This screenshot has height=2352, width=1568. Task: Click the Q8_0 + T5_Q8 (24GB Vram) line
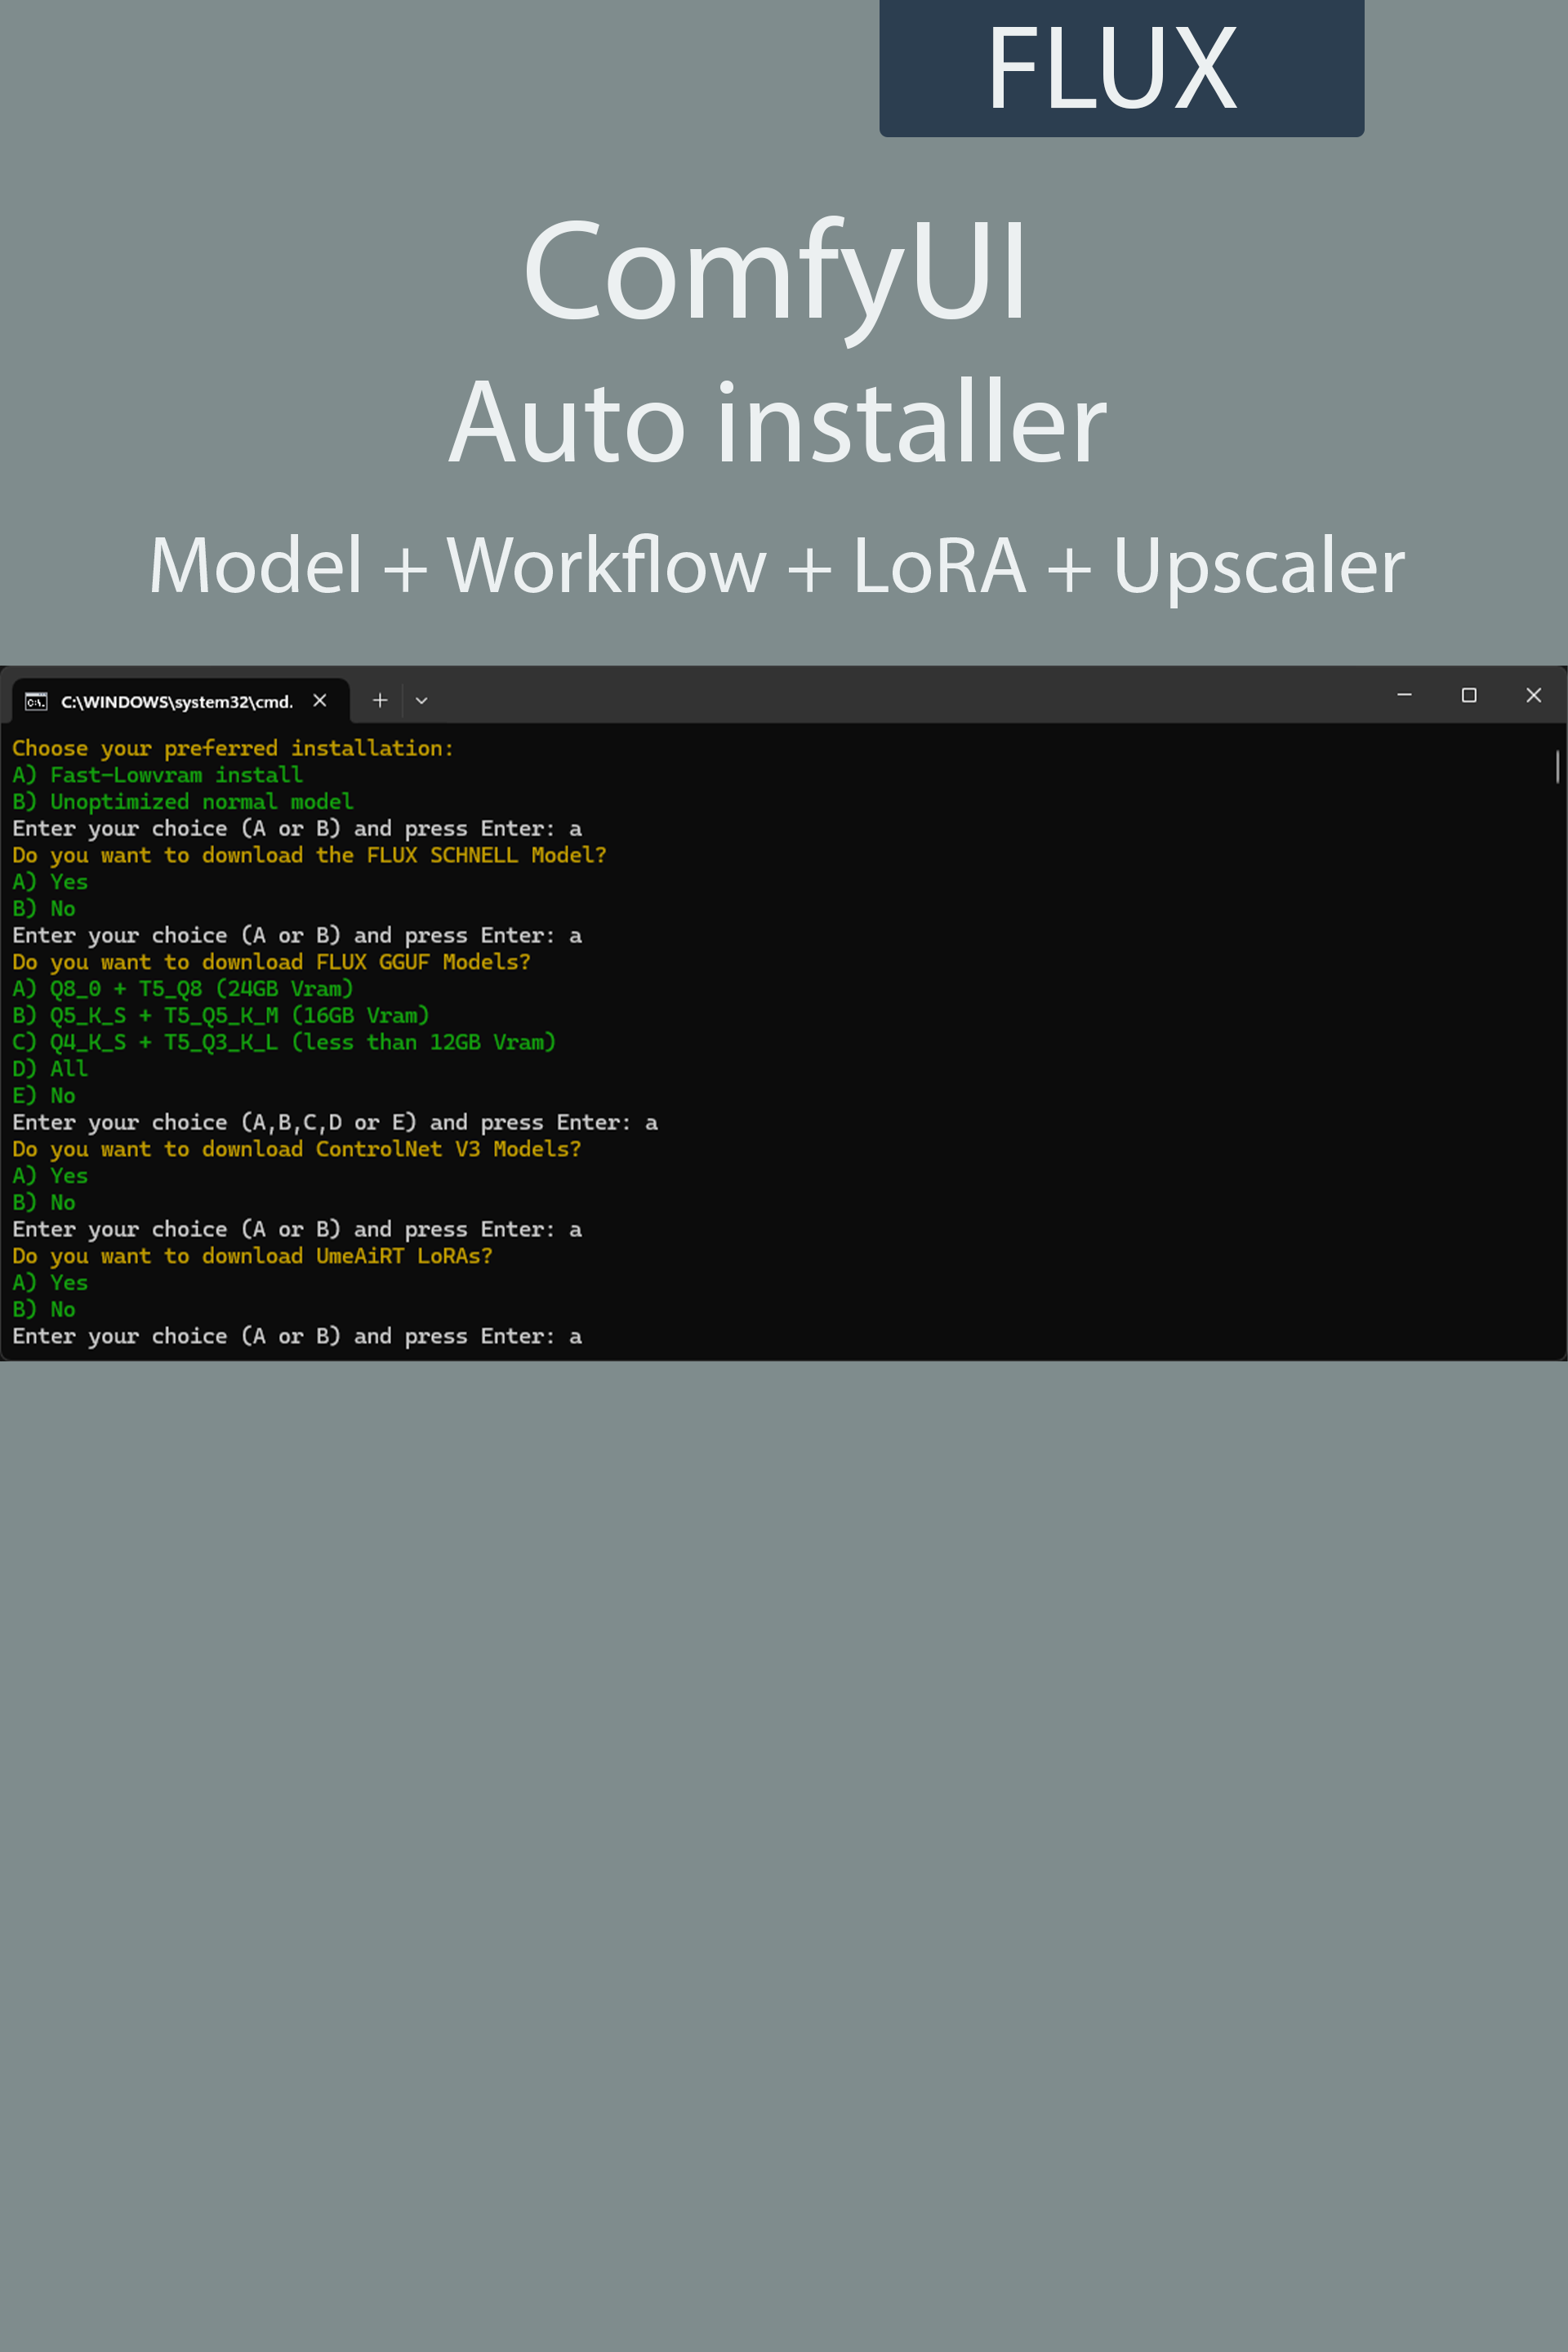[x=183, y=989]
